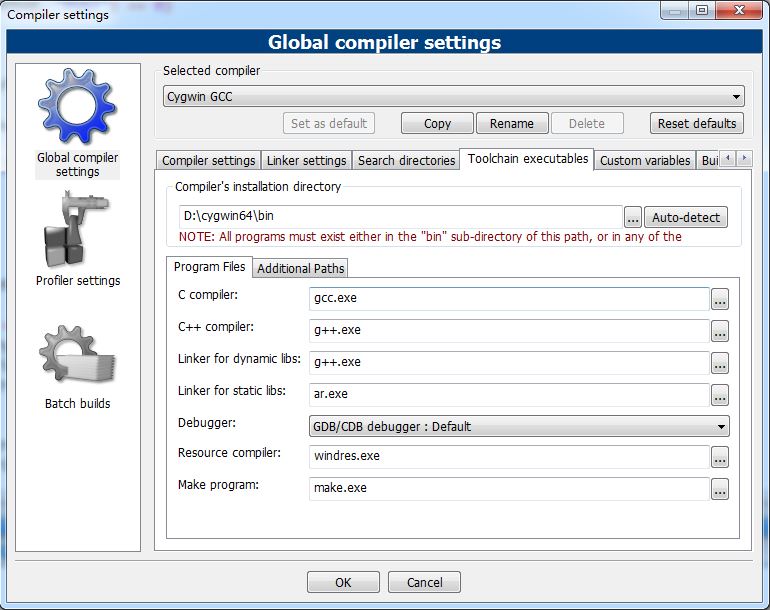This screenshot has height=610, width=770.
Task: Browse for the resource compiler executable
Action: [x=720, y=457]
